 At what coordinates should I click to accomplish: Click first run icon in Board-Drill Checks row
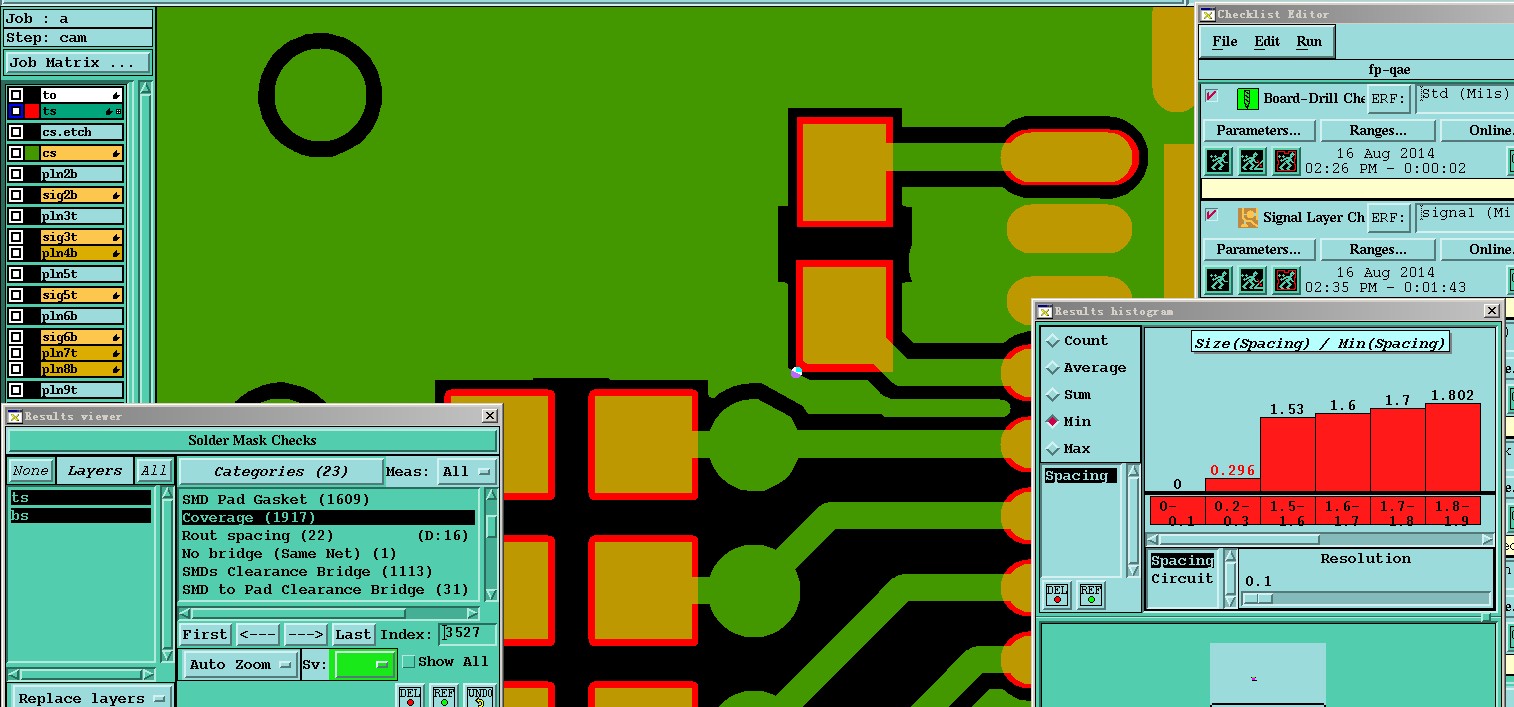(x=1218, y=161)
